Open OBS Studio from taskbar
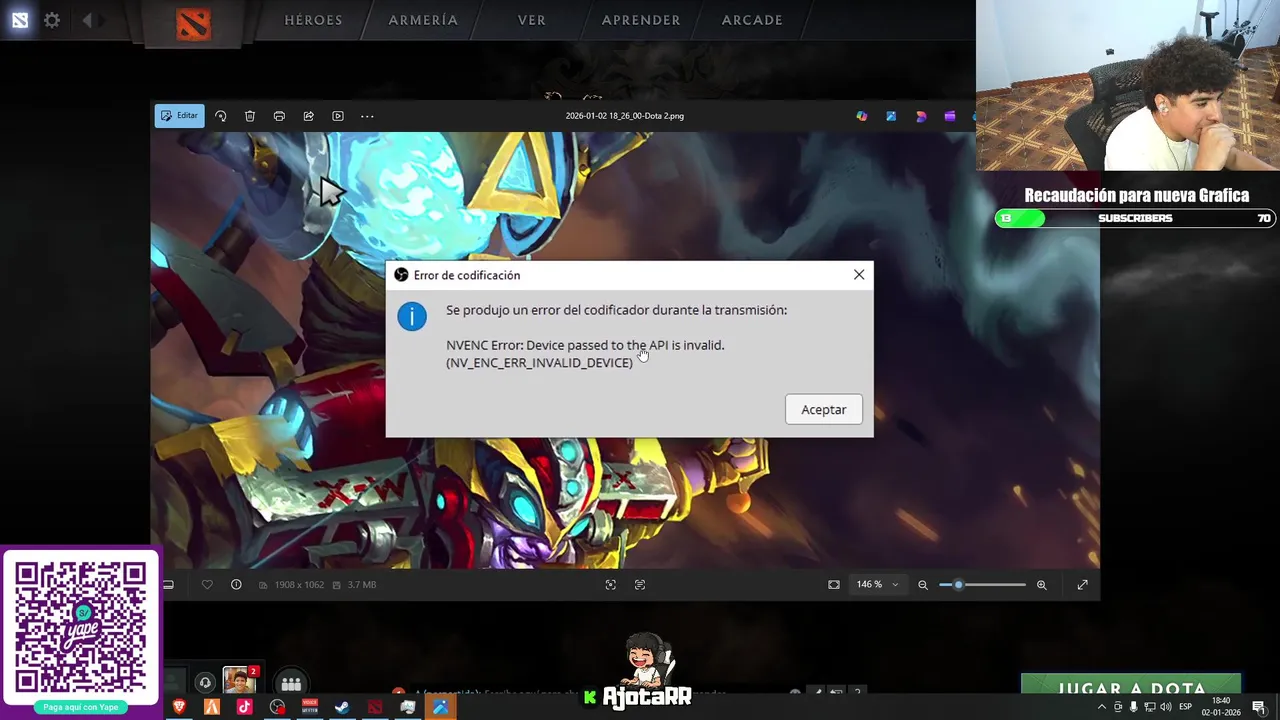1280x720 pixels. pyautogui.click(x=277, y=708)
